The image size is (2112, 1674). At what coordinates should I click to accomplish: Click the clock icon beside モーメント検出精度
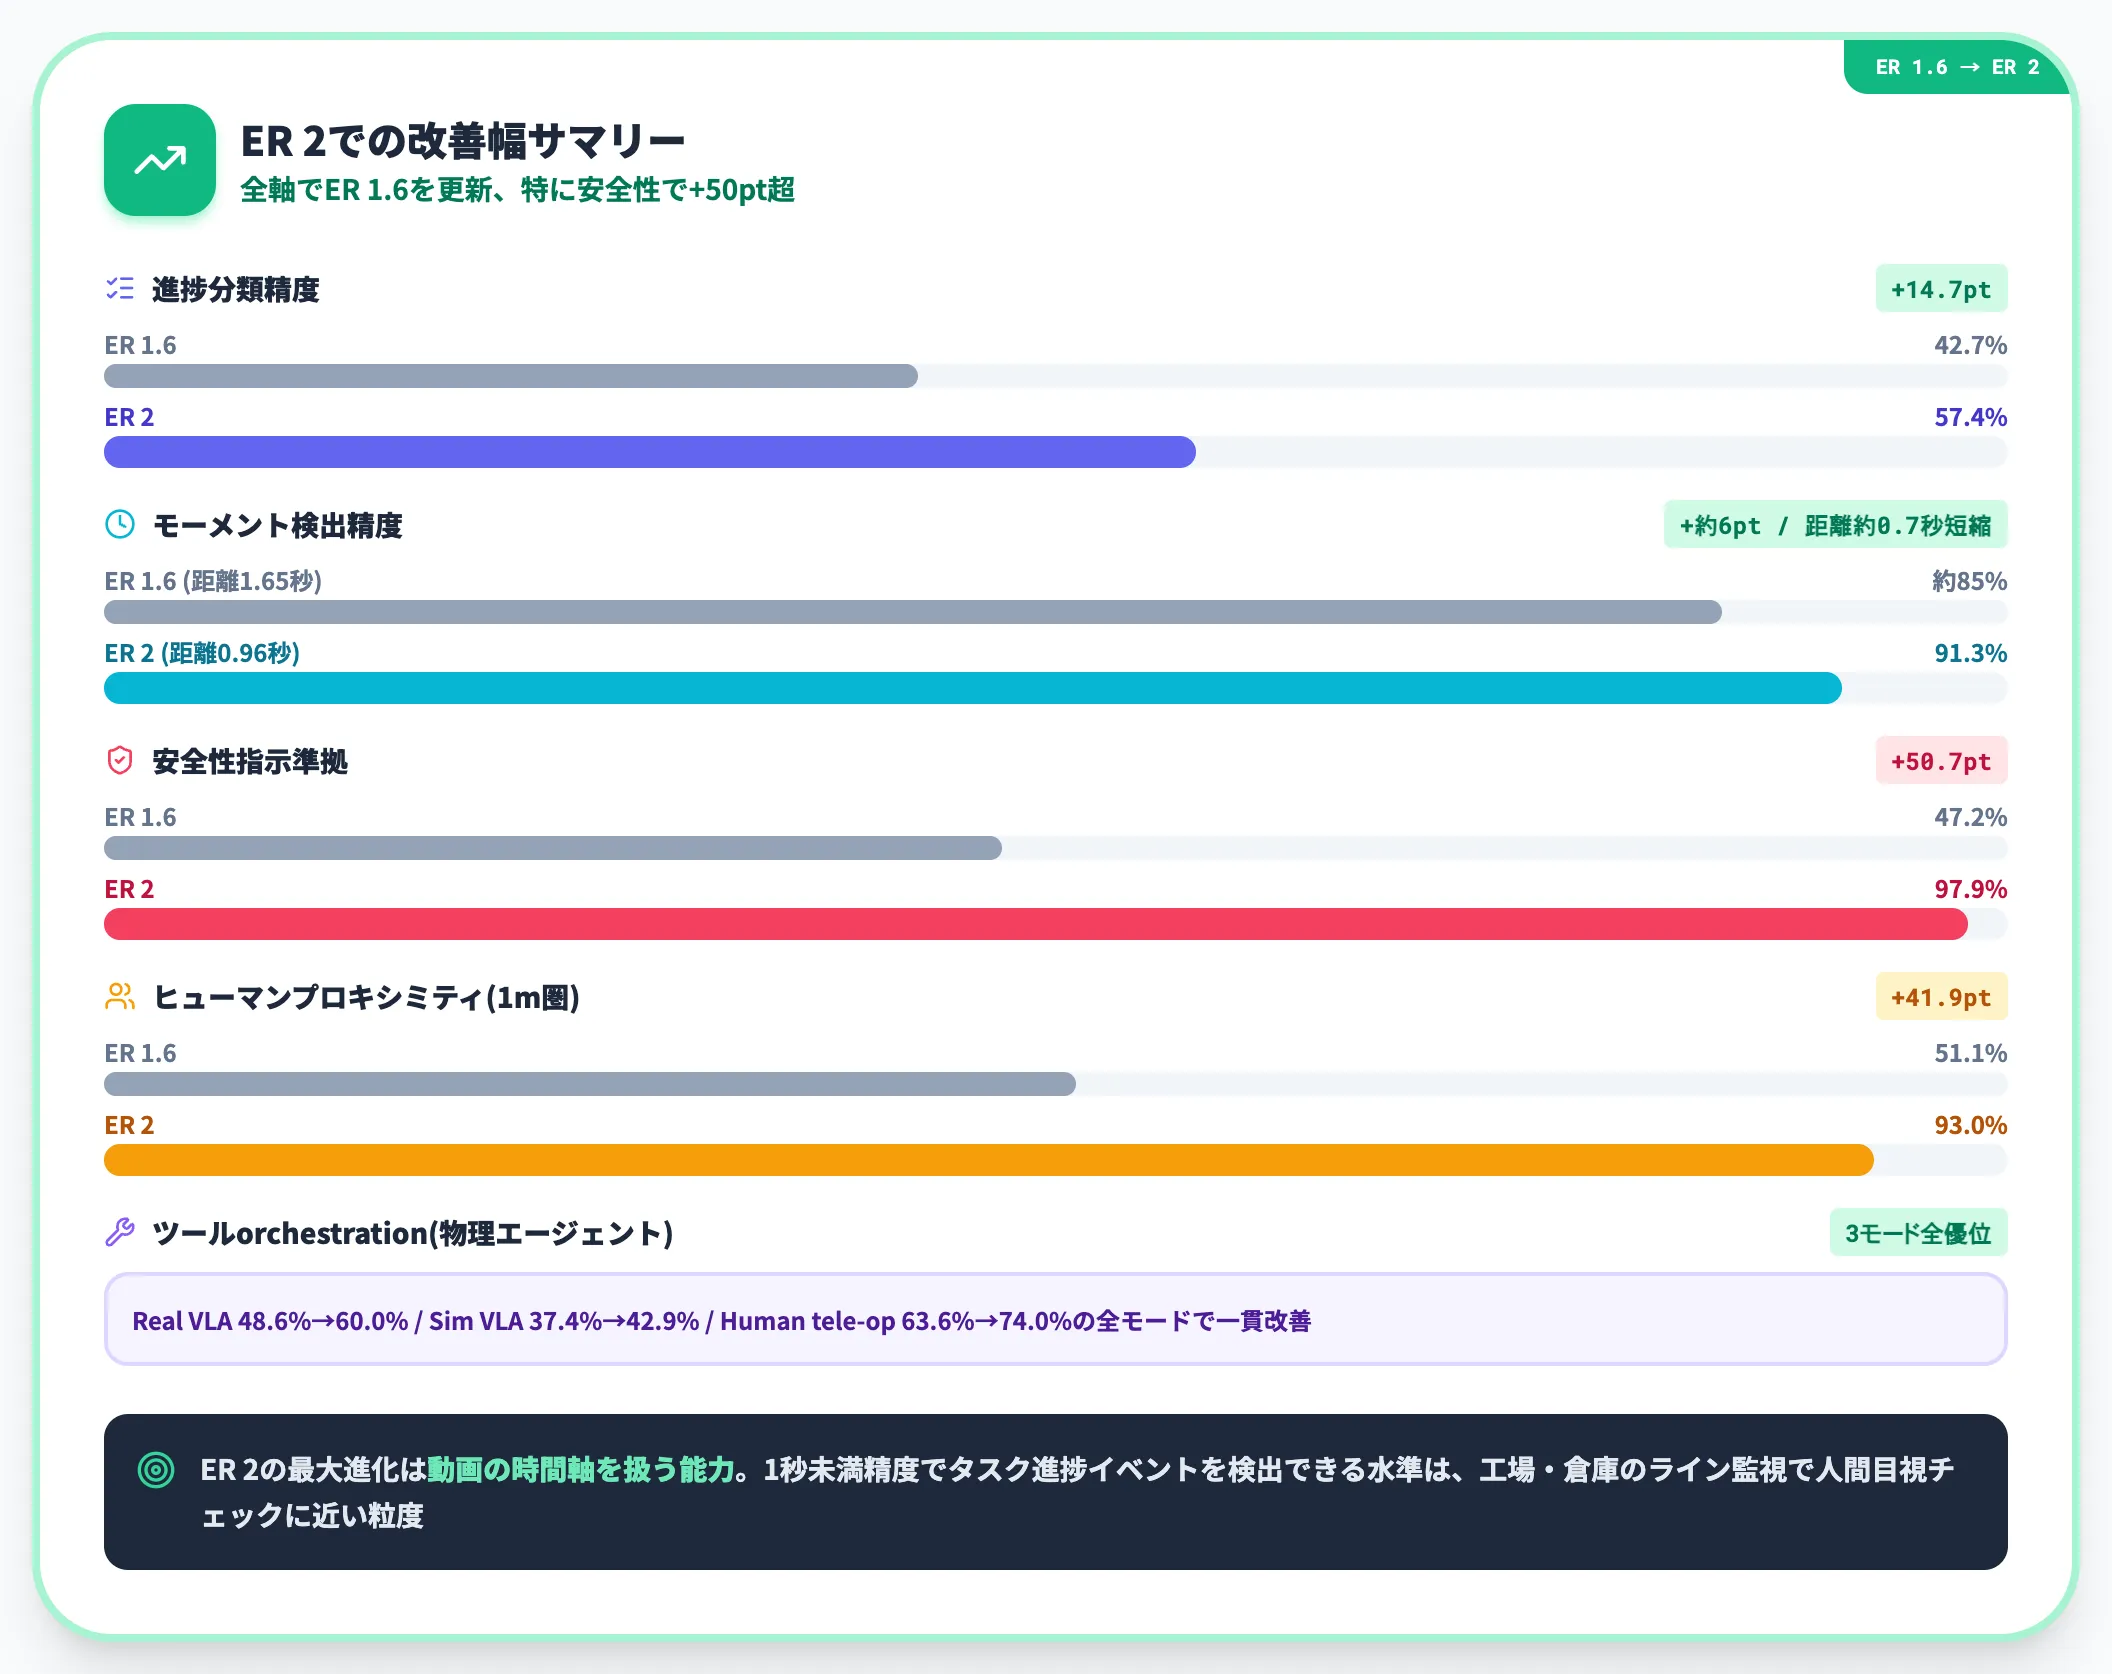tap(120, 525)
